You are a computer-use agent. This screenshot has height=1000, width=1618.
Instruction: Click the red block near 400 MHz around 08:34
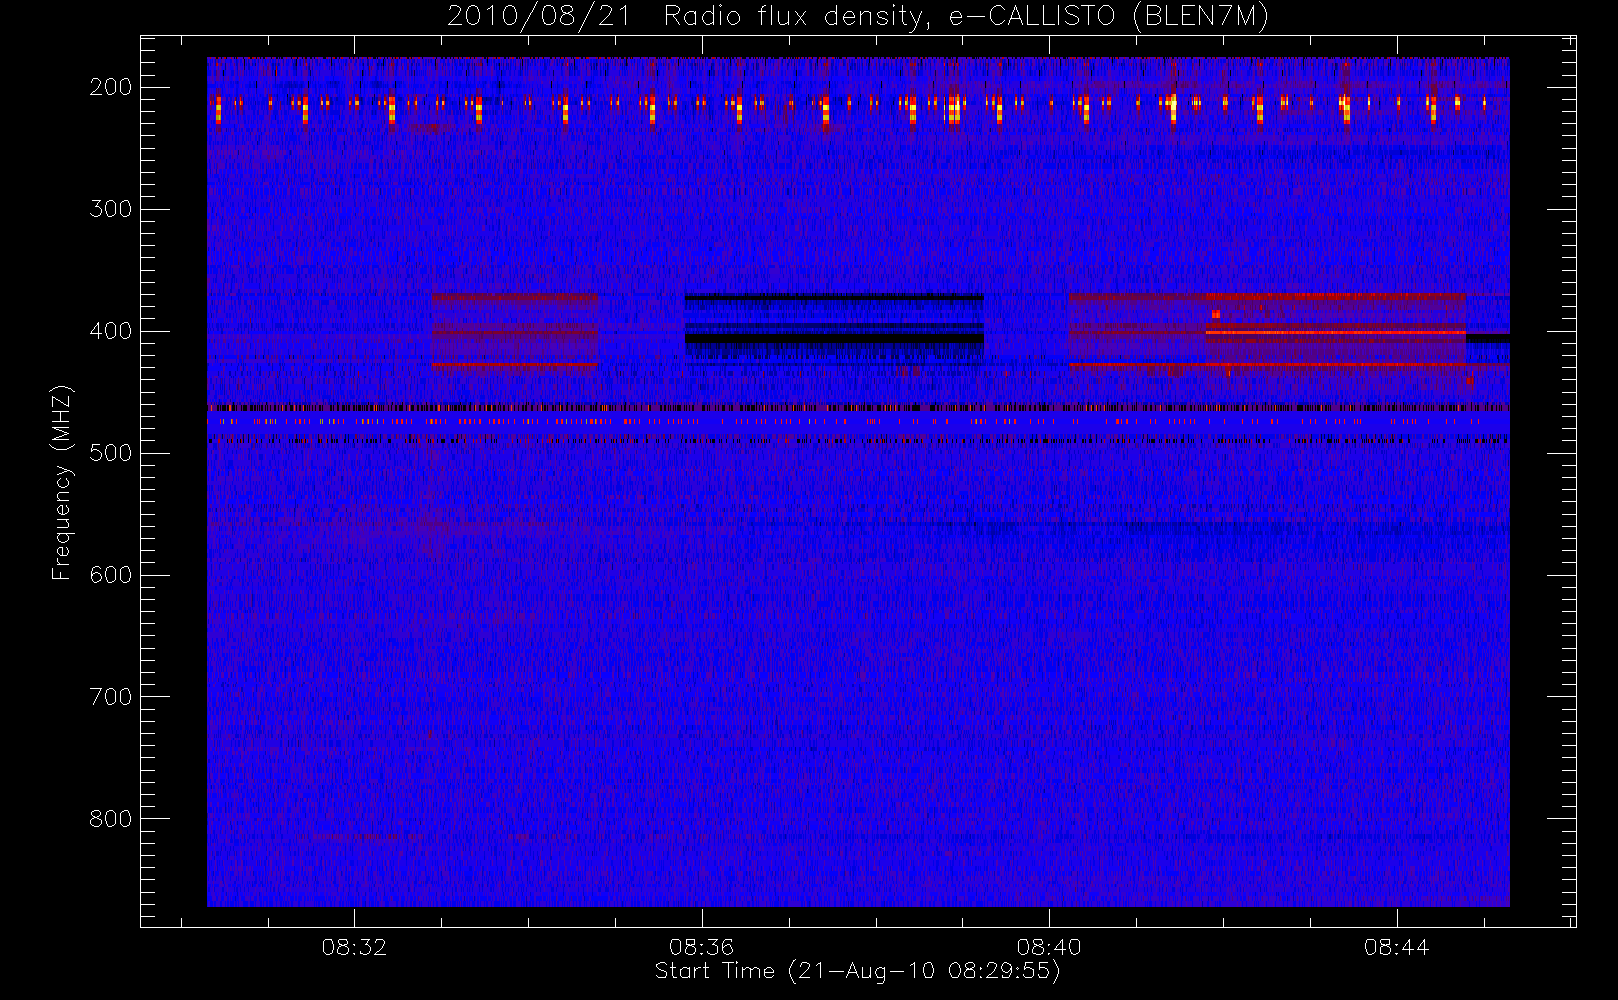point(514,331)
